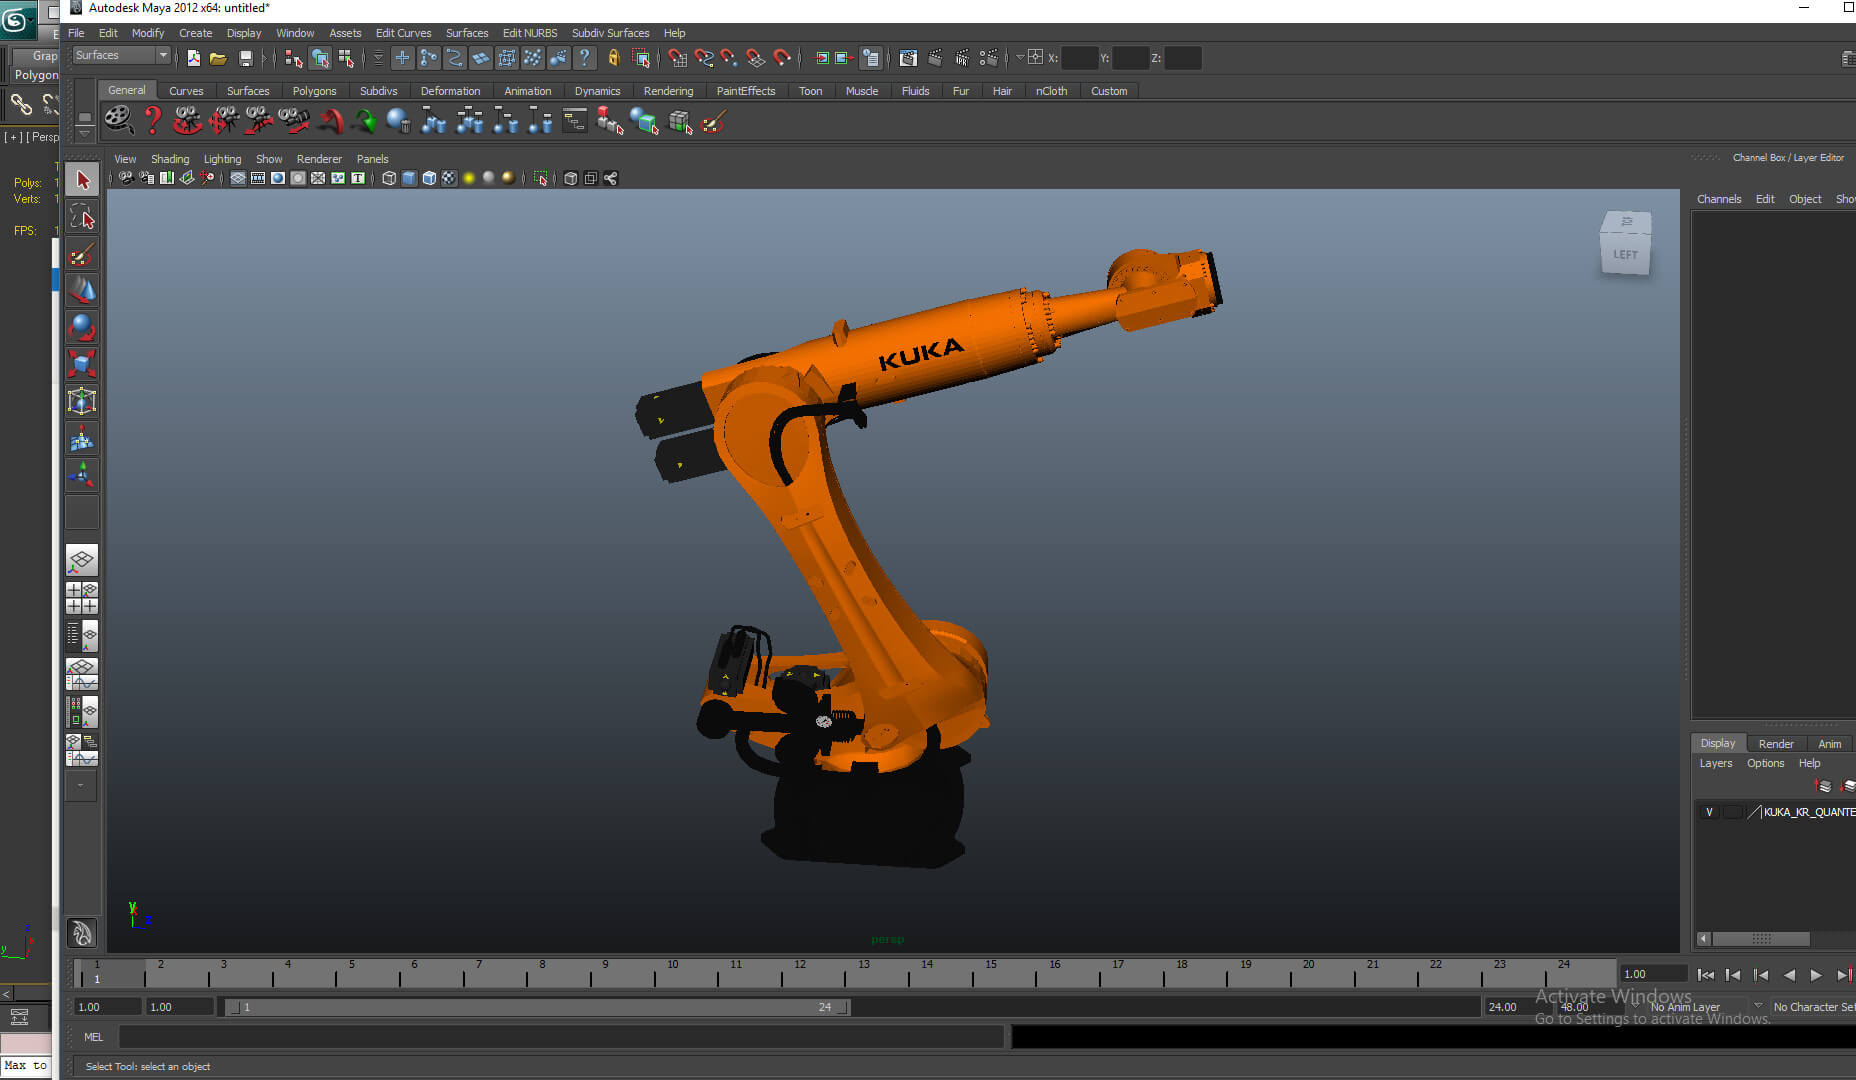The width and height of the screenshot is (1856, 1080).
Task: Click the Open Scene folder icon
Action: click(218, 58)
